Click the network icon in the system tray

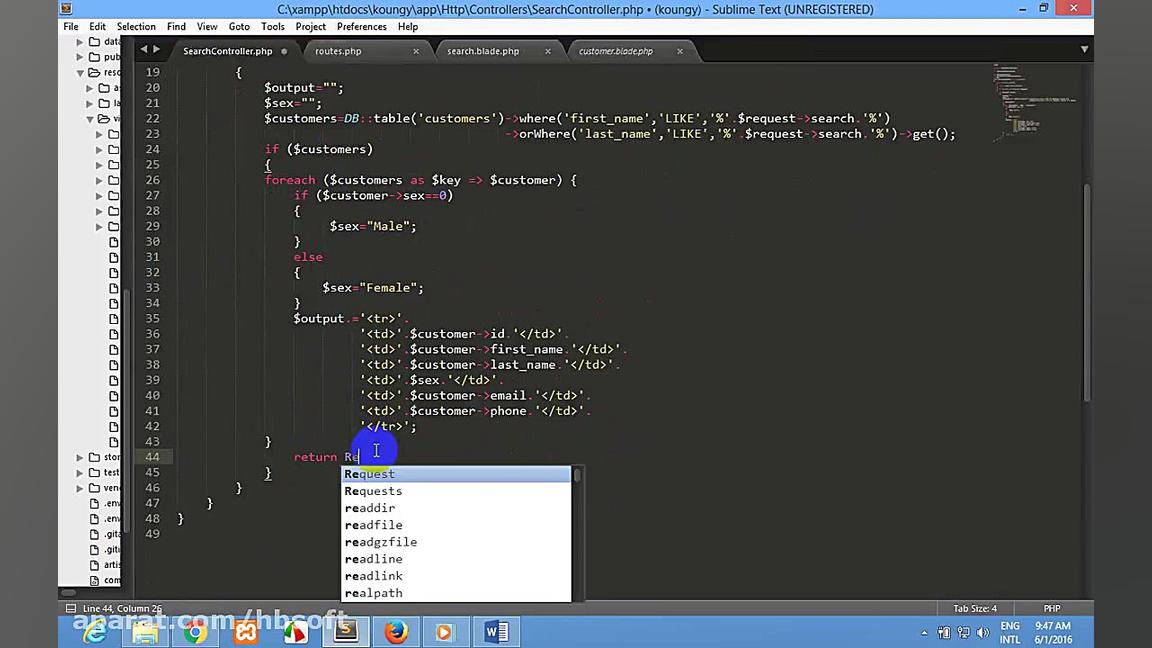click(963, 632)
